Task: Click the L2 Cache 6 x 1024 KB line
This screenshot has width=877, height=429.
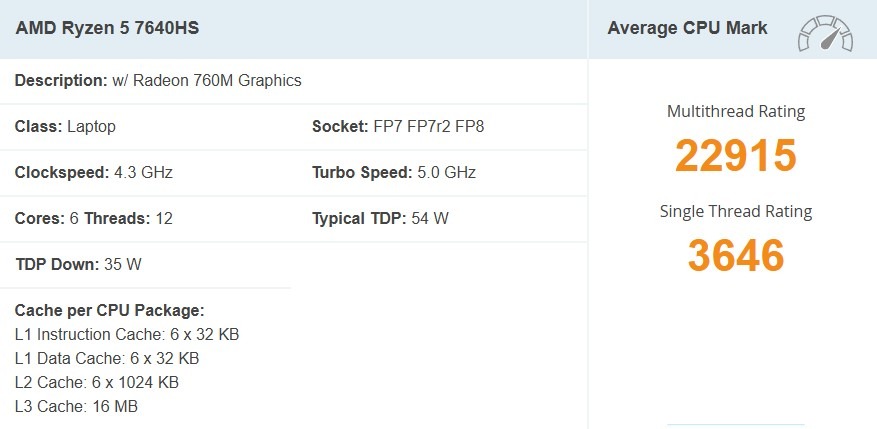Action: coord(97,382)
